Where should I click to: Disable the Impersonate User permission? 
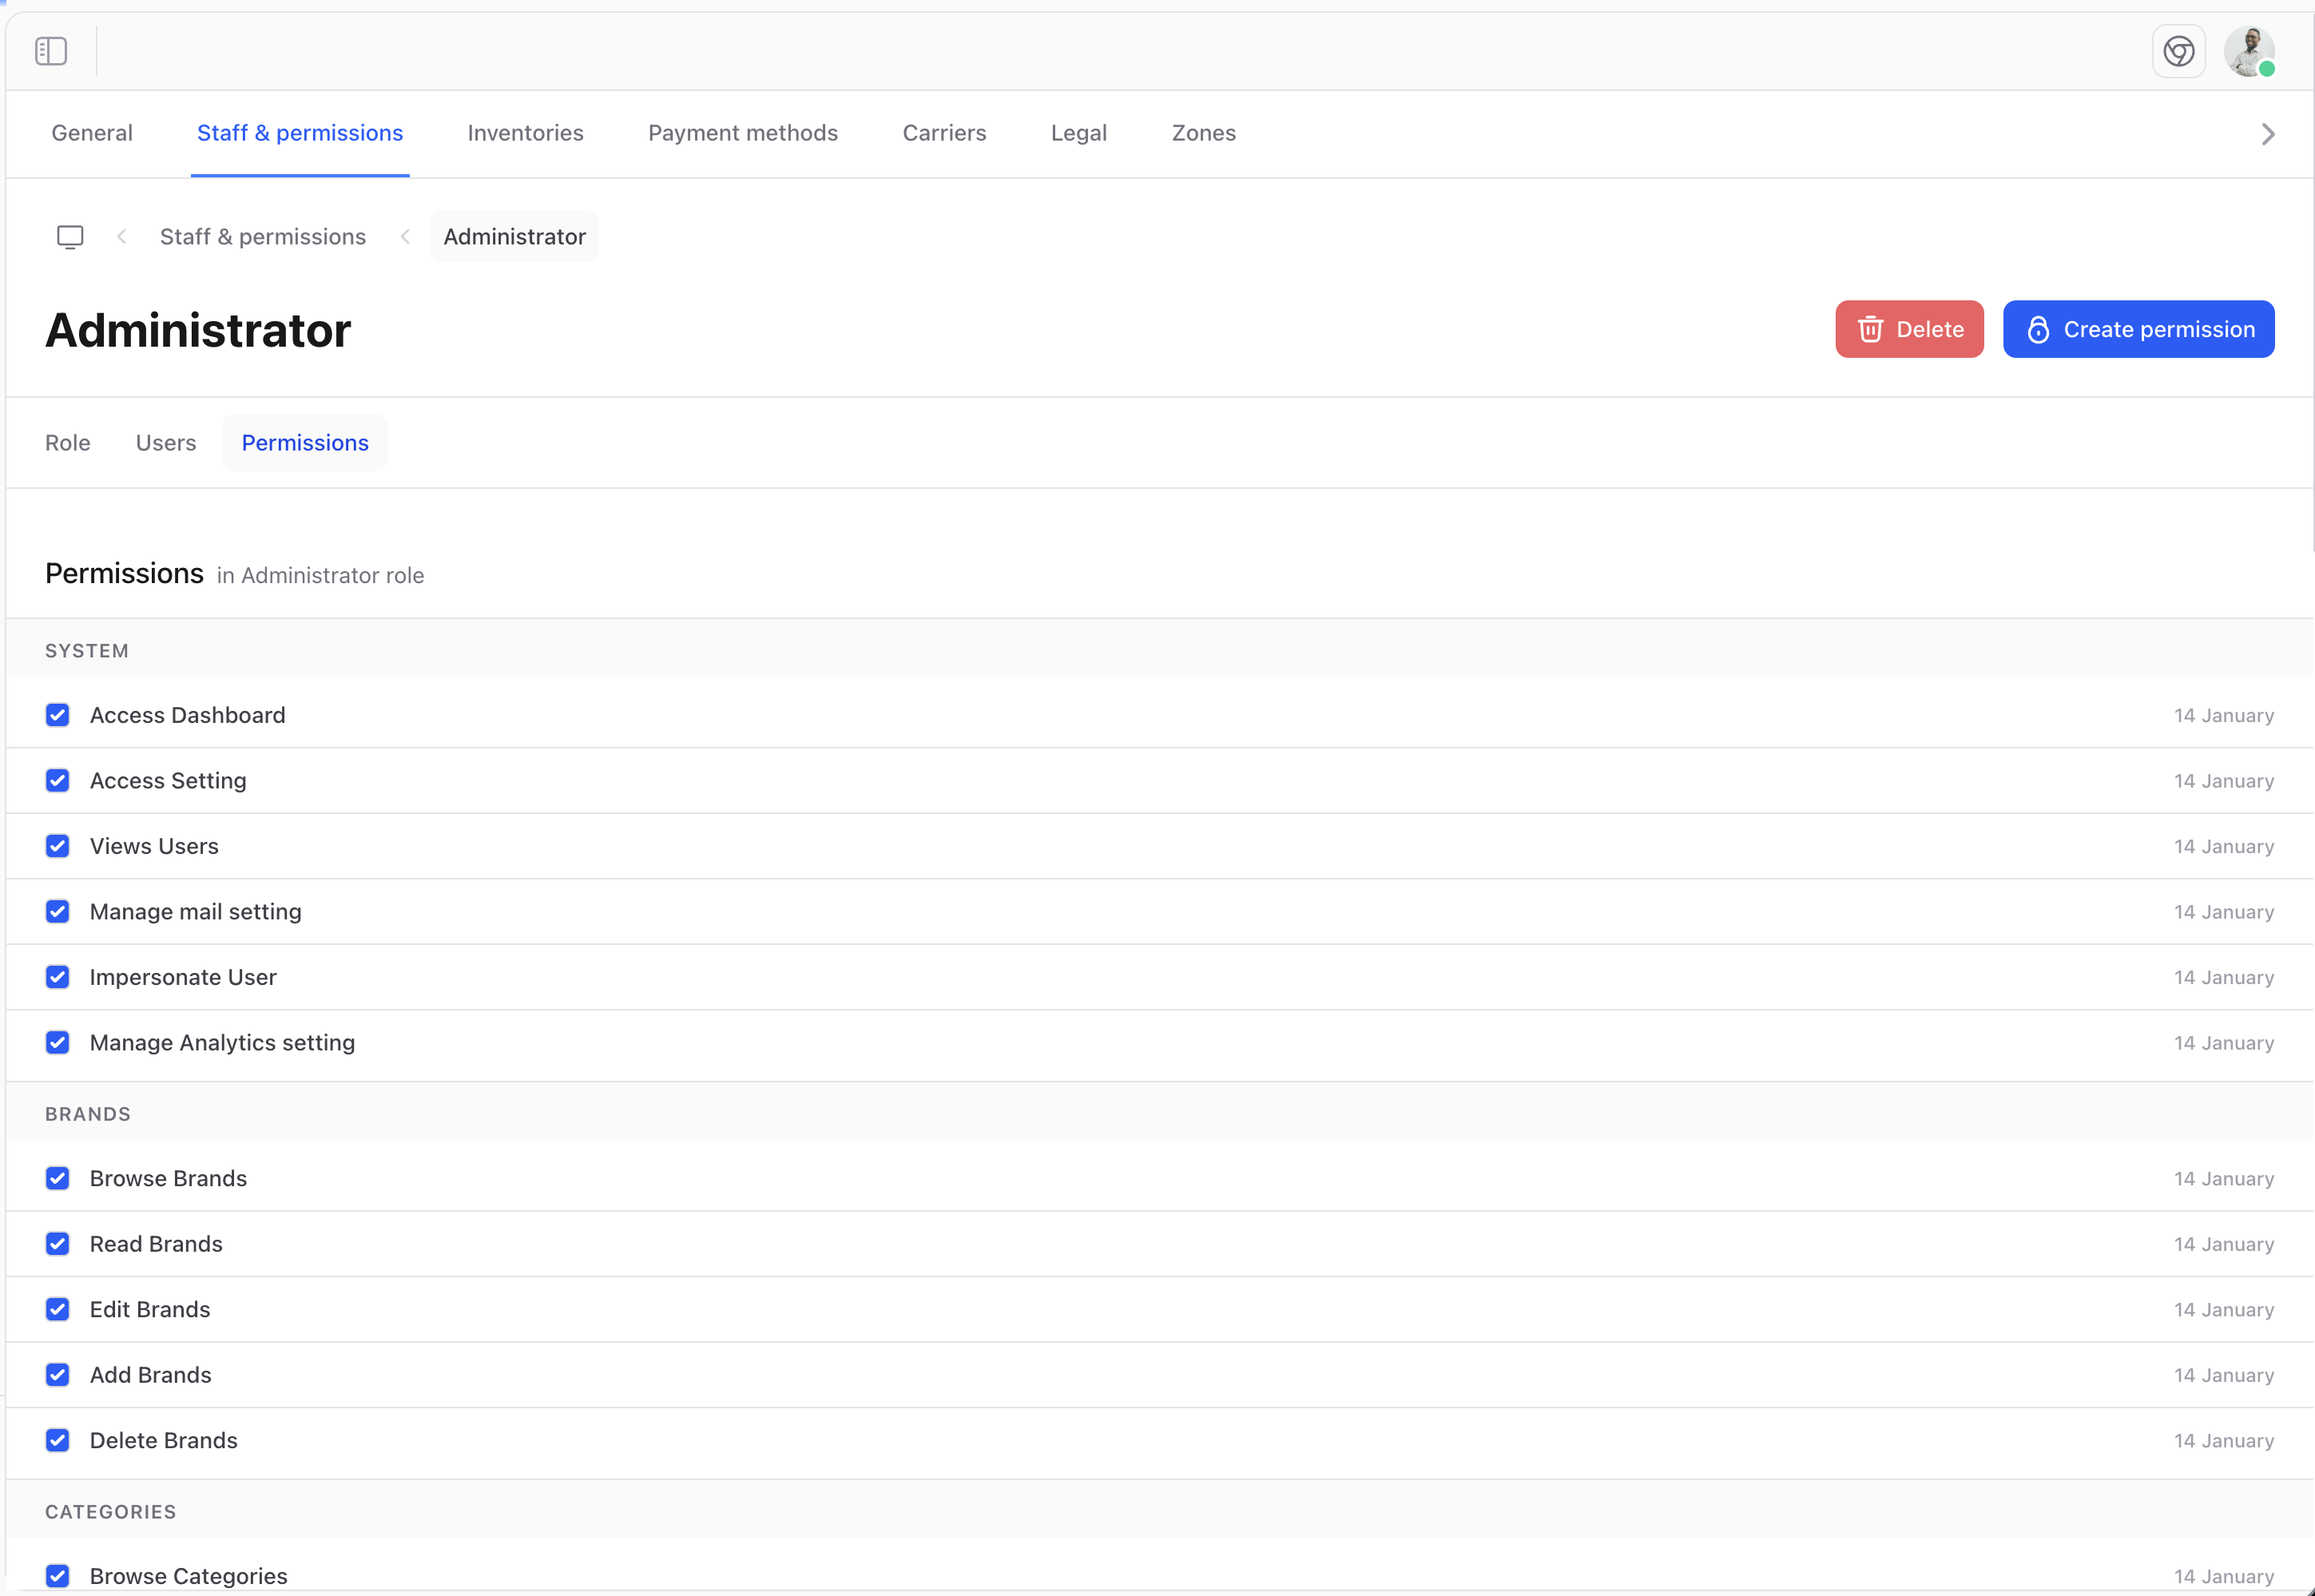point(57,977)
